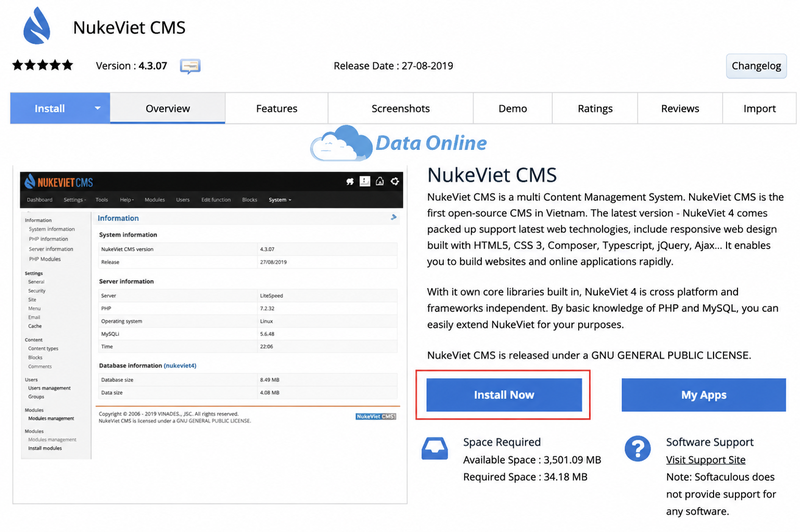Screen dimensions: 800x532
Task: Click the NukeViet CMS flame logo
Action: pos(37,26)
